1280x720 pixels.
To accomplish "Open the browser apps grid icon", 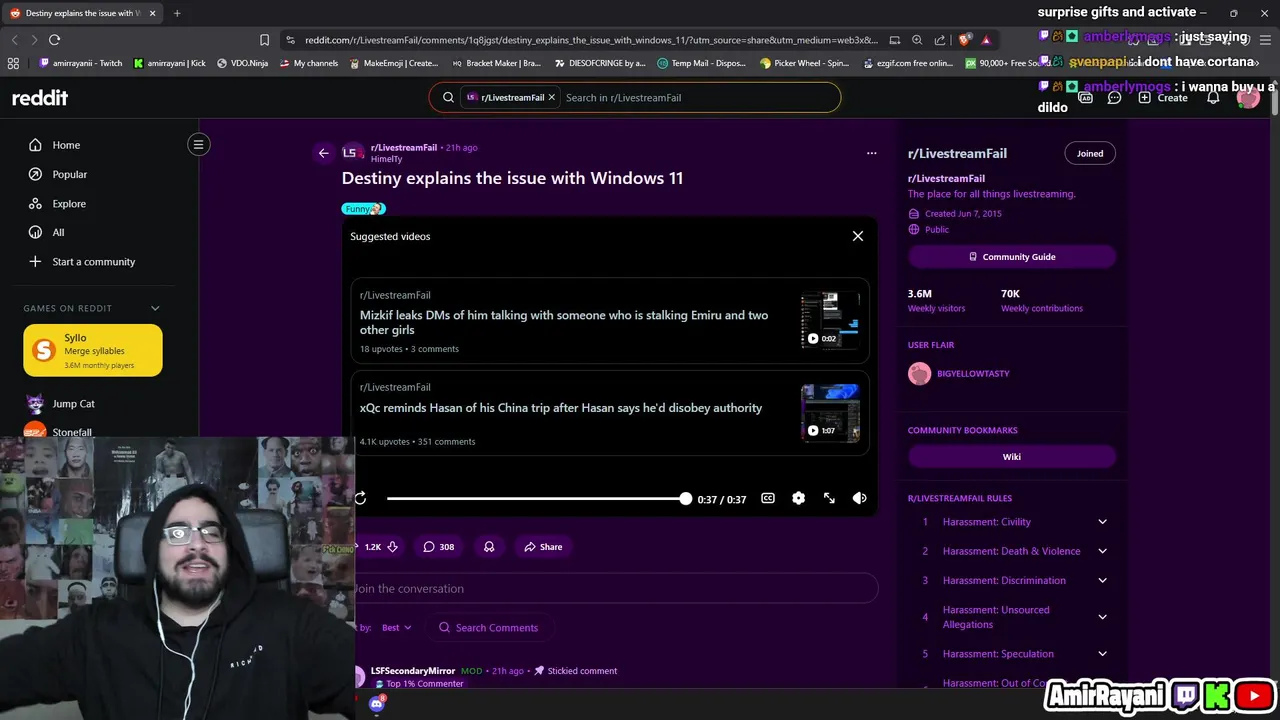I will click(13, 63).
